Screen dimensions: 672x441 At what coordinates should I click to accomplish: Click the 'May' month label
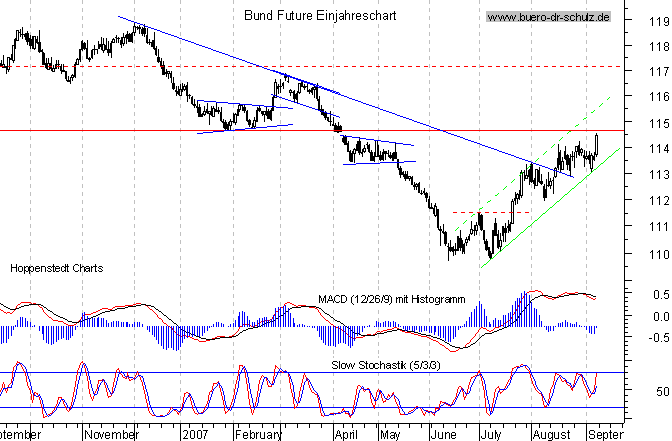pos(390,435)
